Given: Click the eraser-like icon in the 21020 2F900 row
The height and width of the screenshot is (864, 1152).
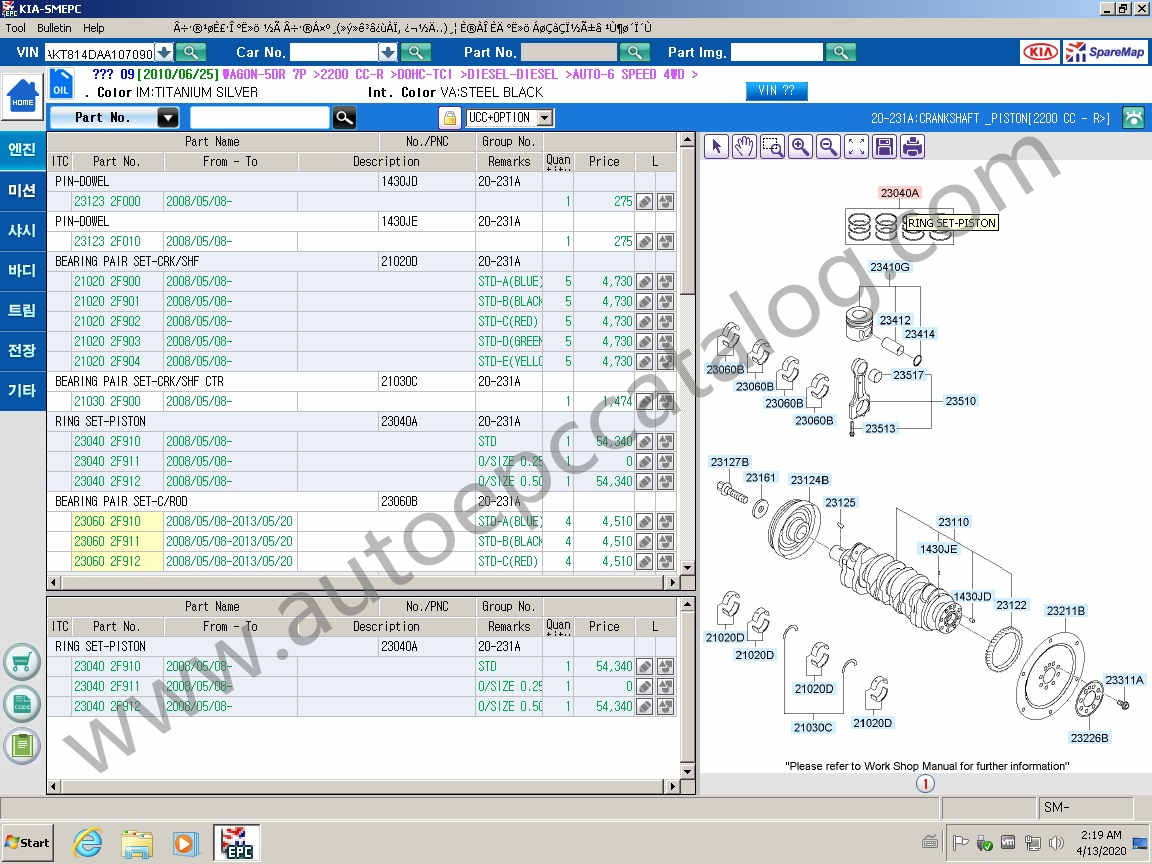Looking at the screenshot, I should 644,281.
